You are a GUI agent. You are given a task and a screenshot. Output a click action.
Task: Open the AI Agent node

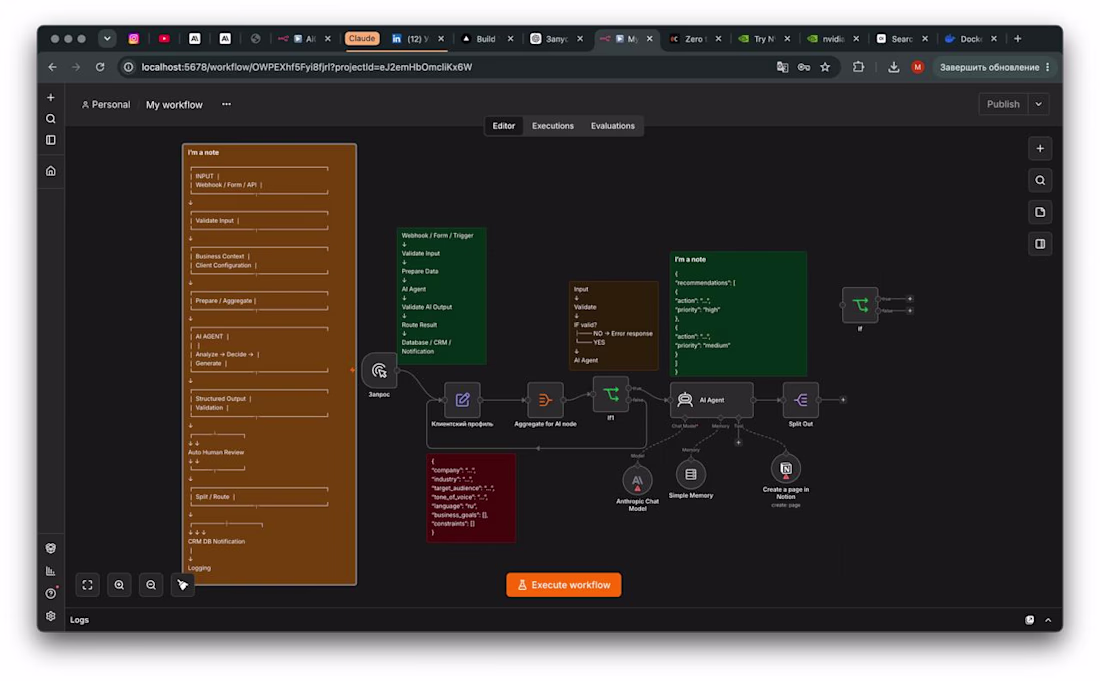pyautogui.click(x=711, y=400)
